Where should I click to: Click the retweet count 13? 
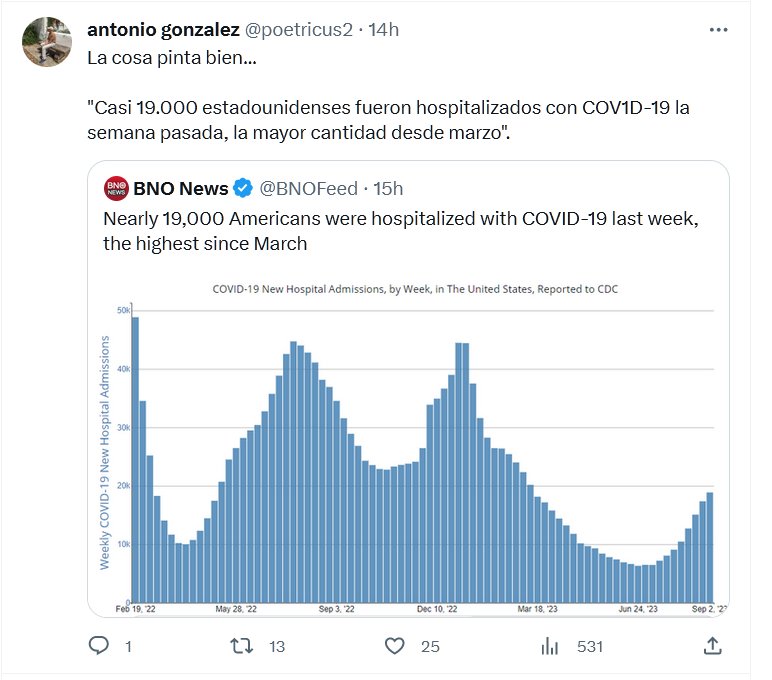(x=276, y=647)
